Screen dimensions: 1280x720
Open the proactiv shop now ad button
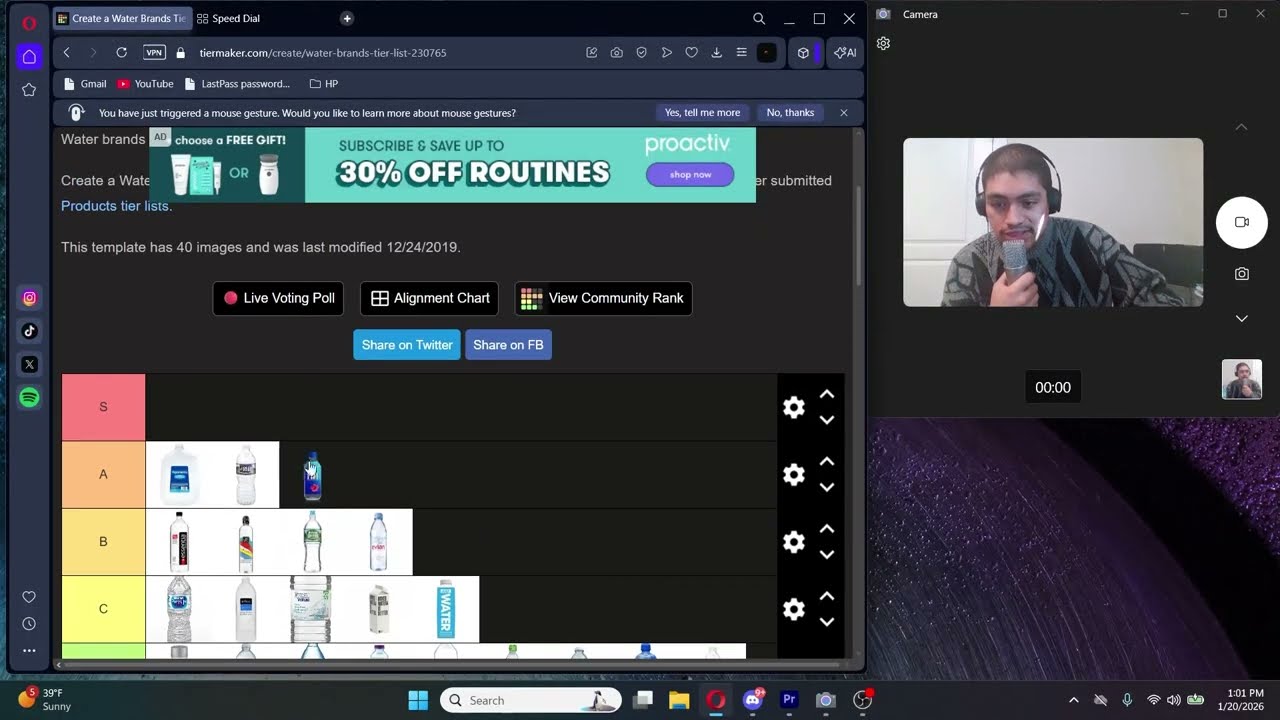click(690, 174)
